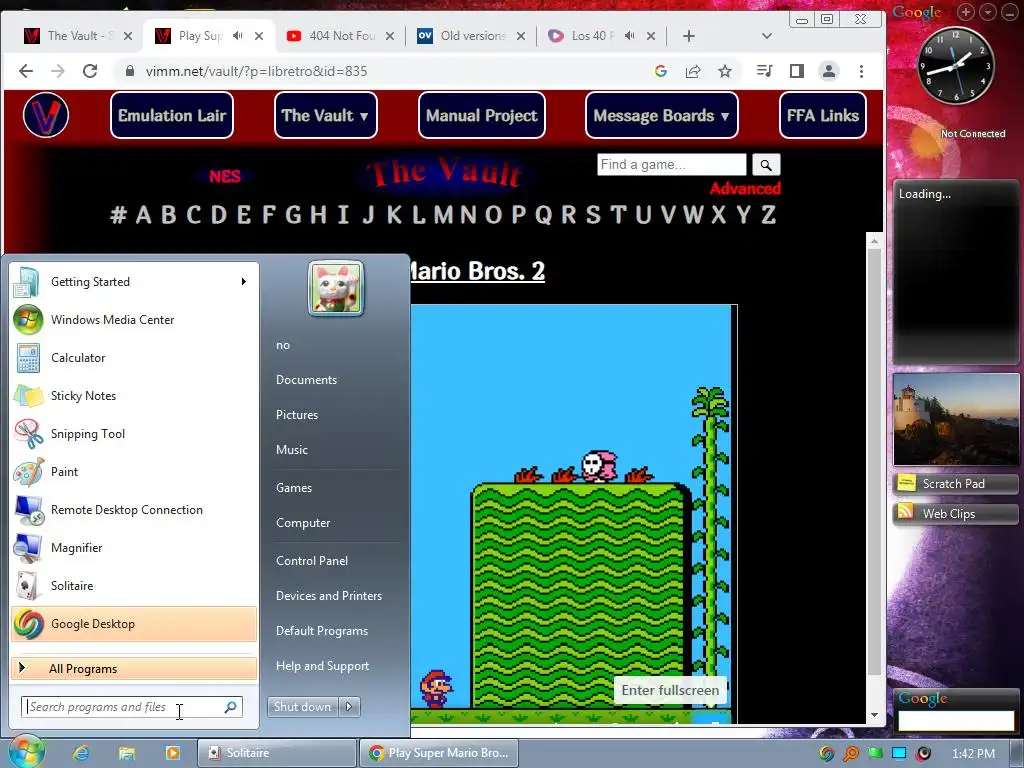This screenshot has height=768, width=1024.
Task: Open Windows Explorer folder on taskbar
Action: click(127, 753)
